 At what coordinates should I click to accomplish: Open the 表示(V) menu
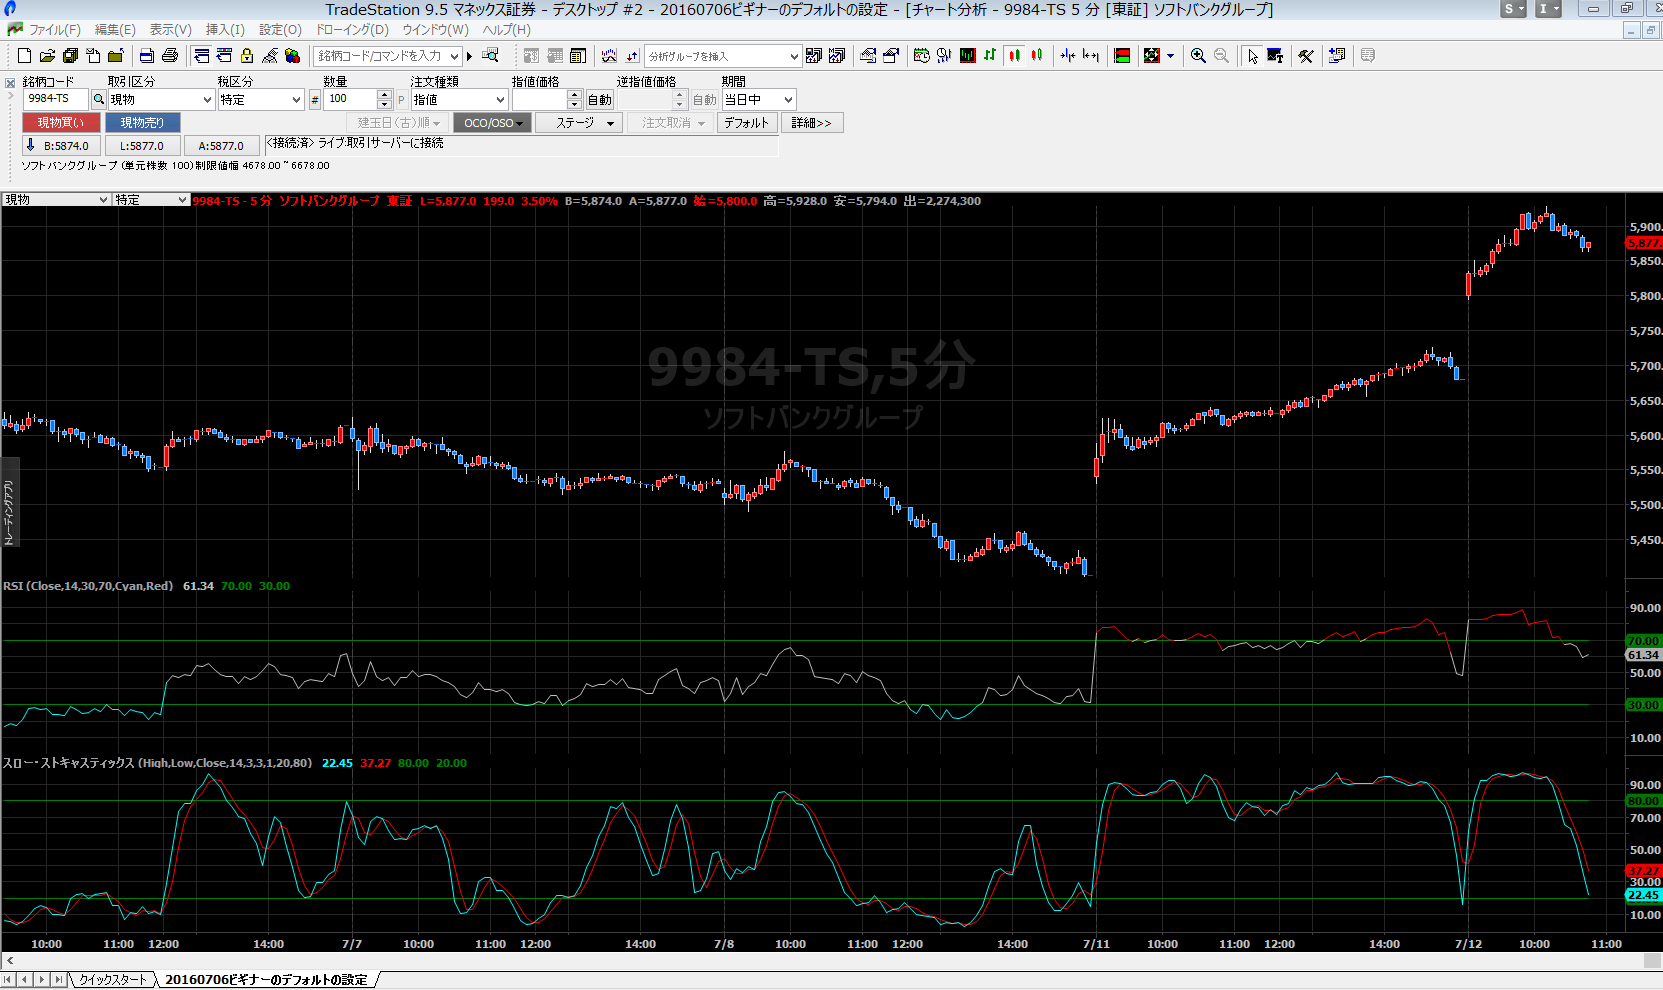[170, 30]
